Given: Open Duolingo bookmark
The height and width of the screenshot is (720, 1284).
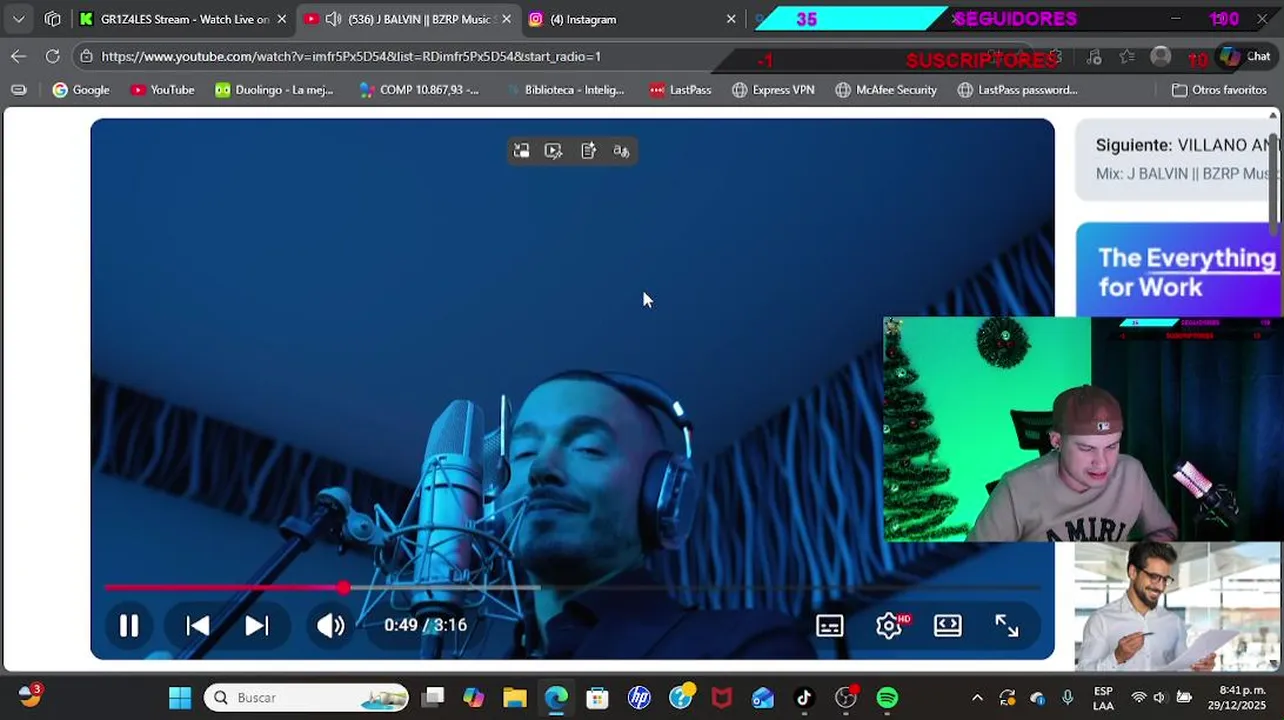Looking at the screenshot, I should 274,90.
